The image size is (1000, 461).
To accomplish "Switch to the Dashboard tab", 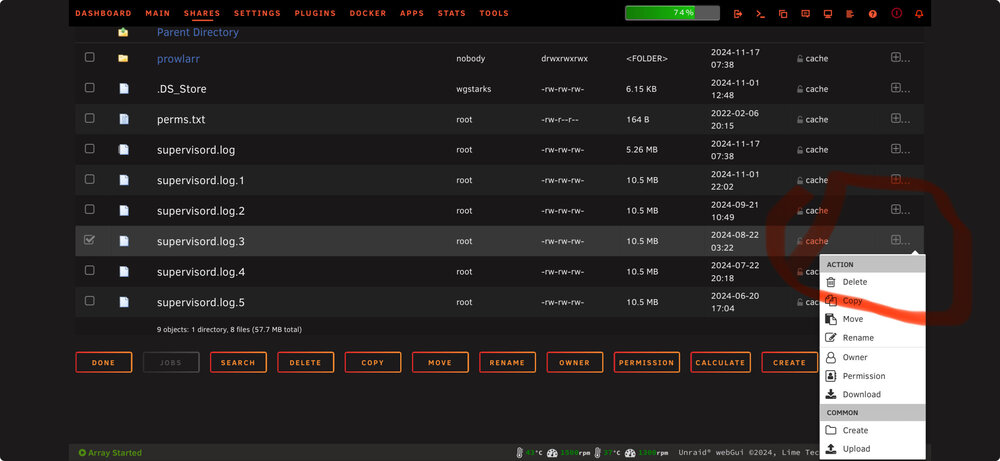I will coord(103,13).
